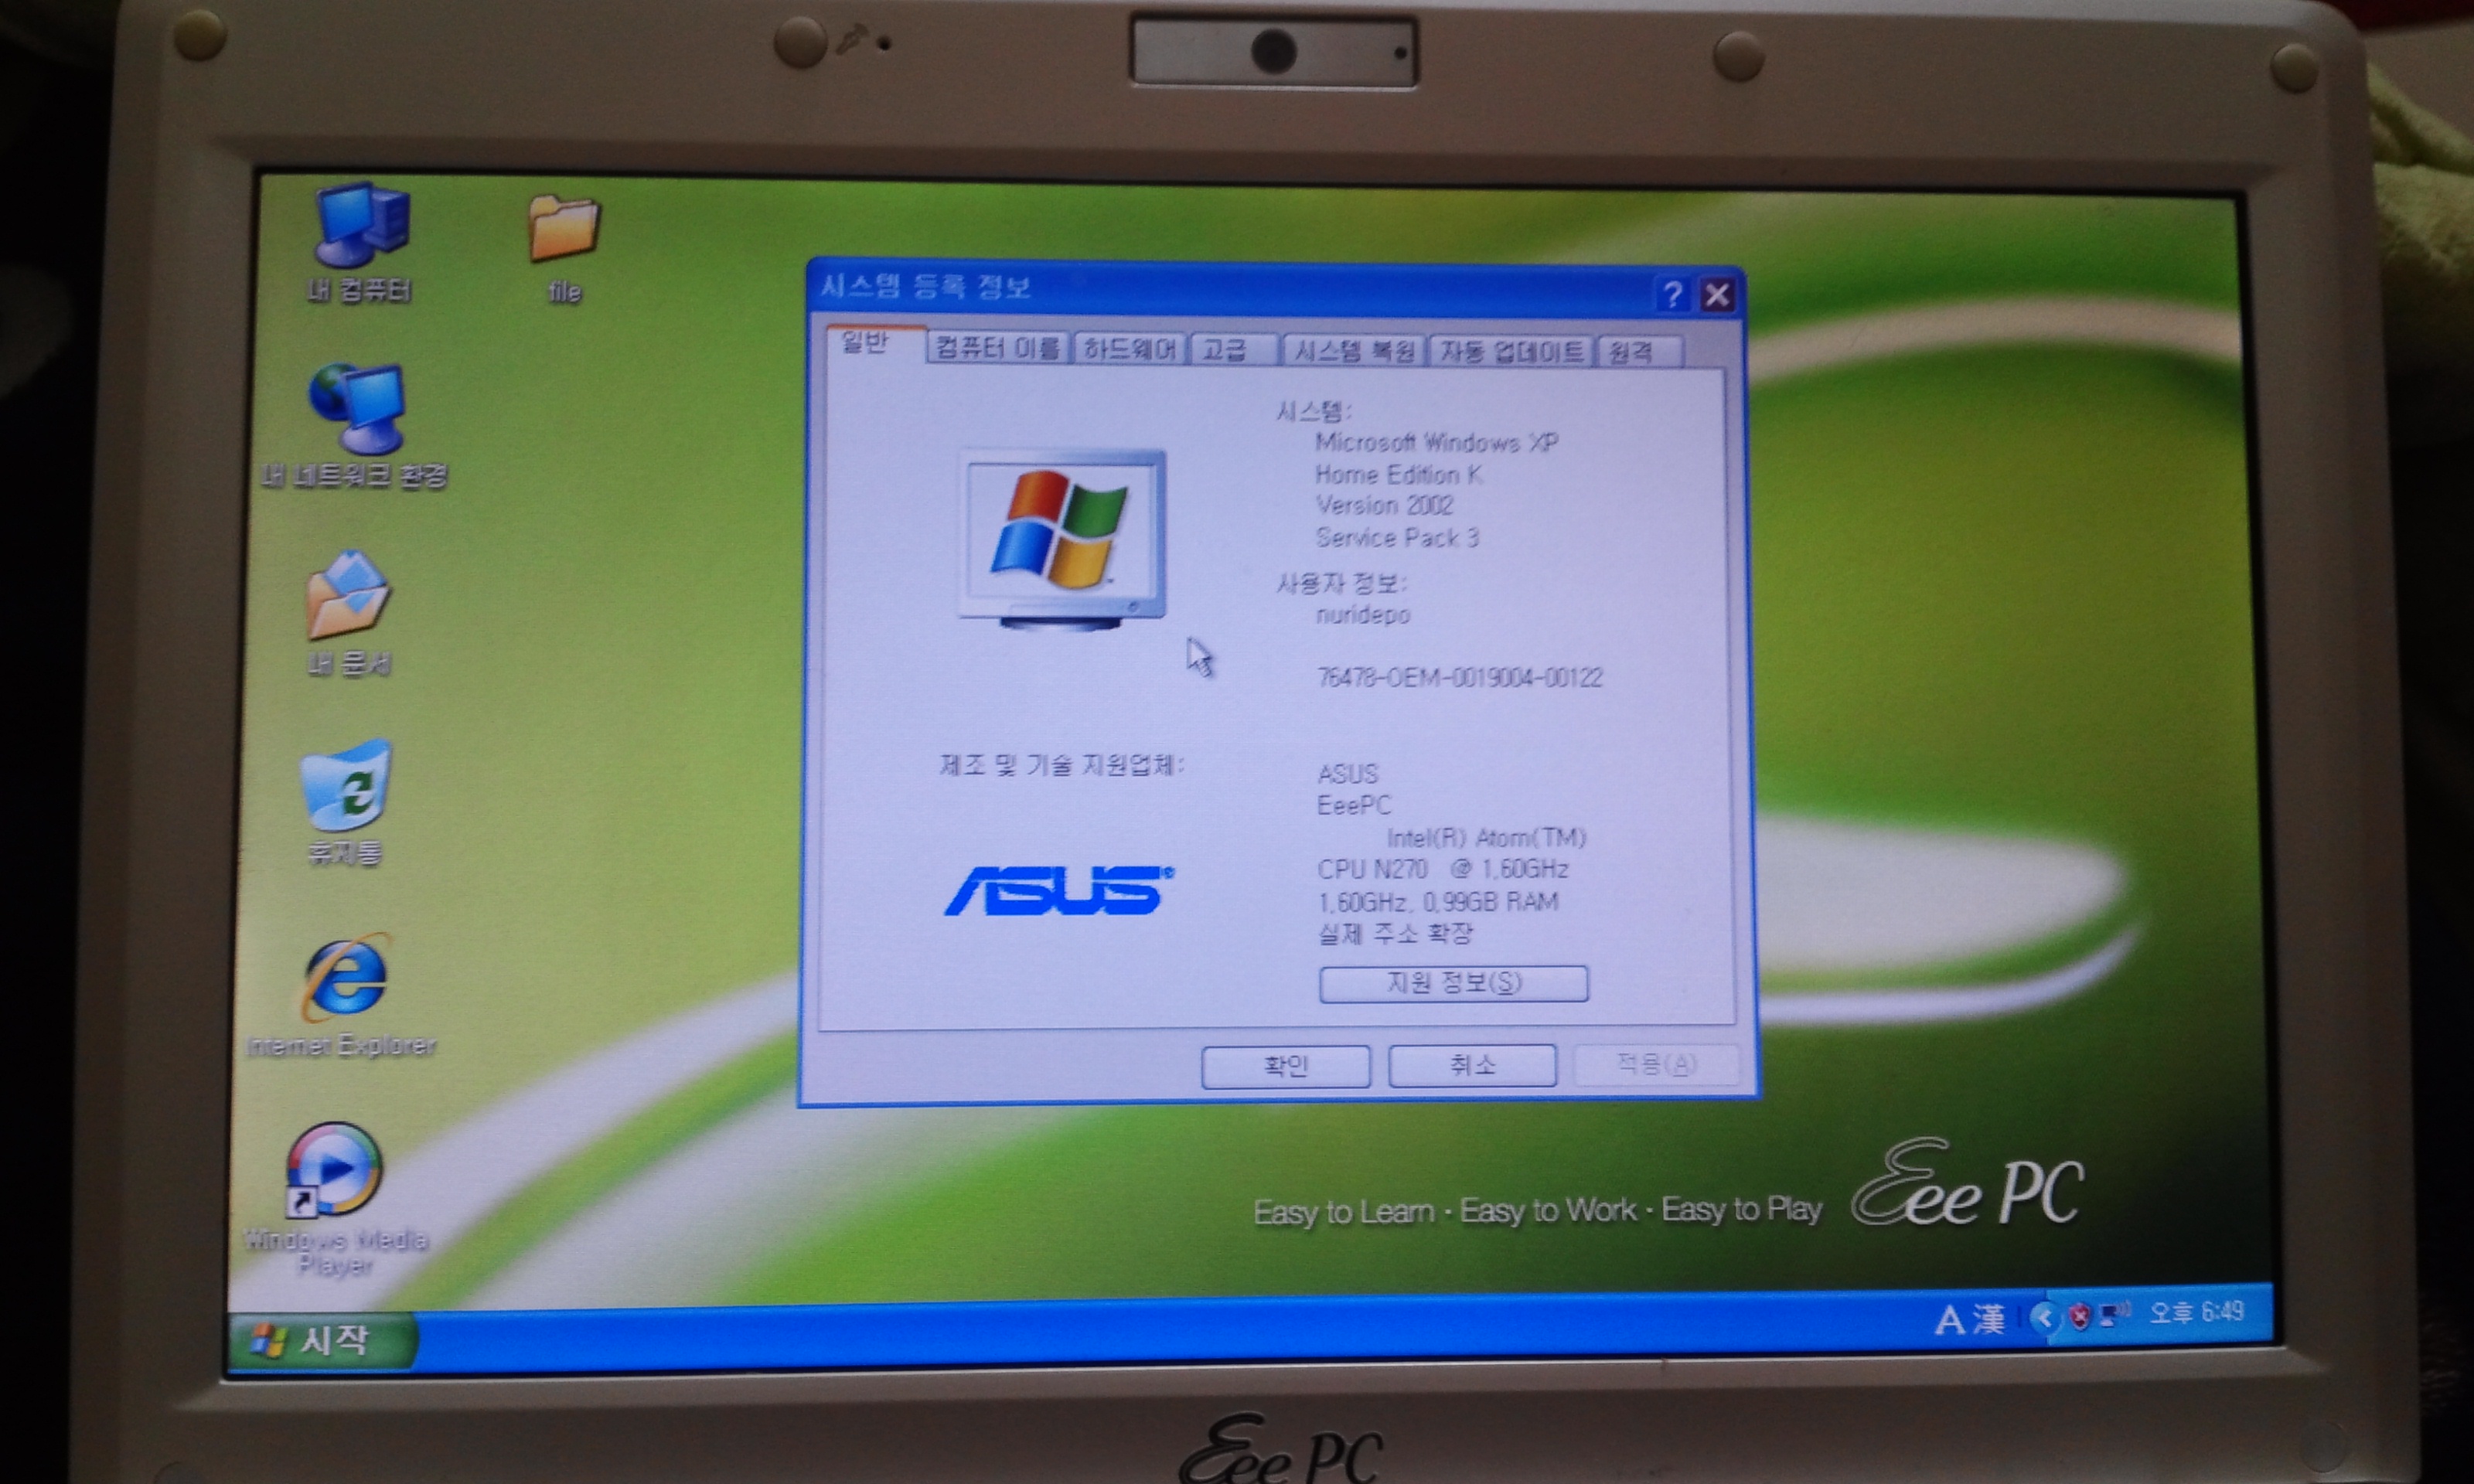Click the Microsoft Windows XP text
The image size is (2474, 1484).
(1436, 442)
